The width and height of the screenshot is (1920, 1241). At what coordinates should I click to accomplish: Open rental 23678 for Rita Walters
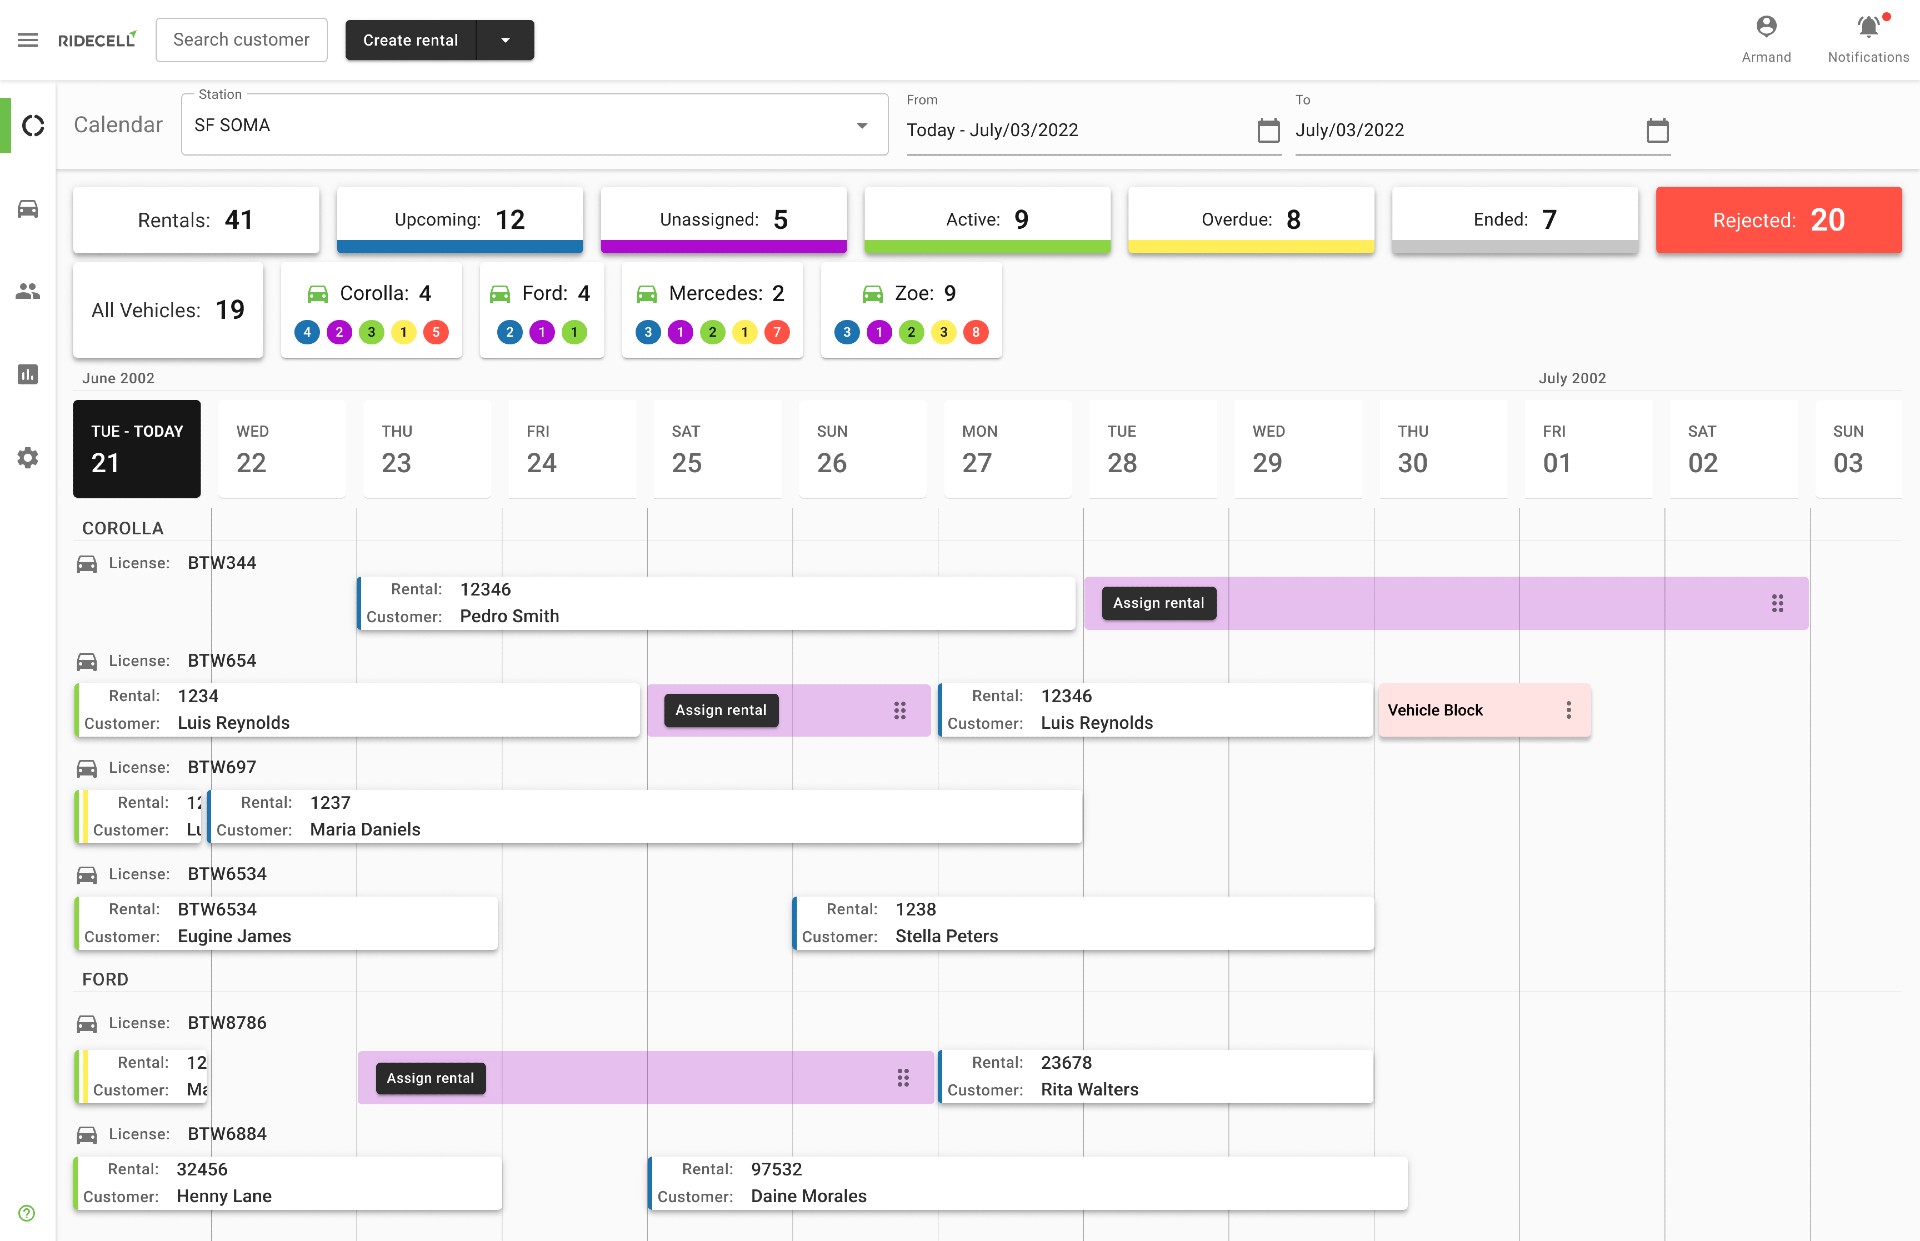coord(1156,1077)
